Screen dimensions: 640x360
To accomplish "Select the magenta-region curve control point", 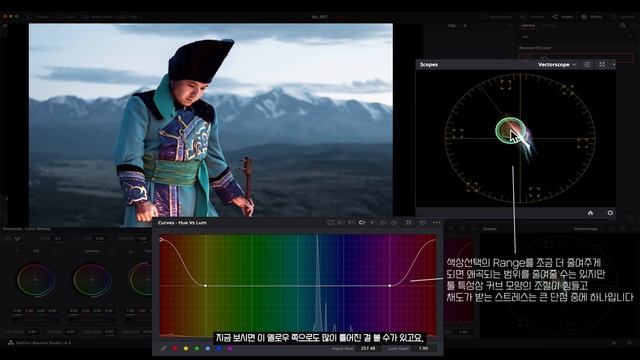I will [390, 286].
